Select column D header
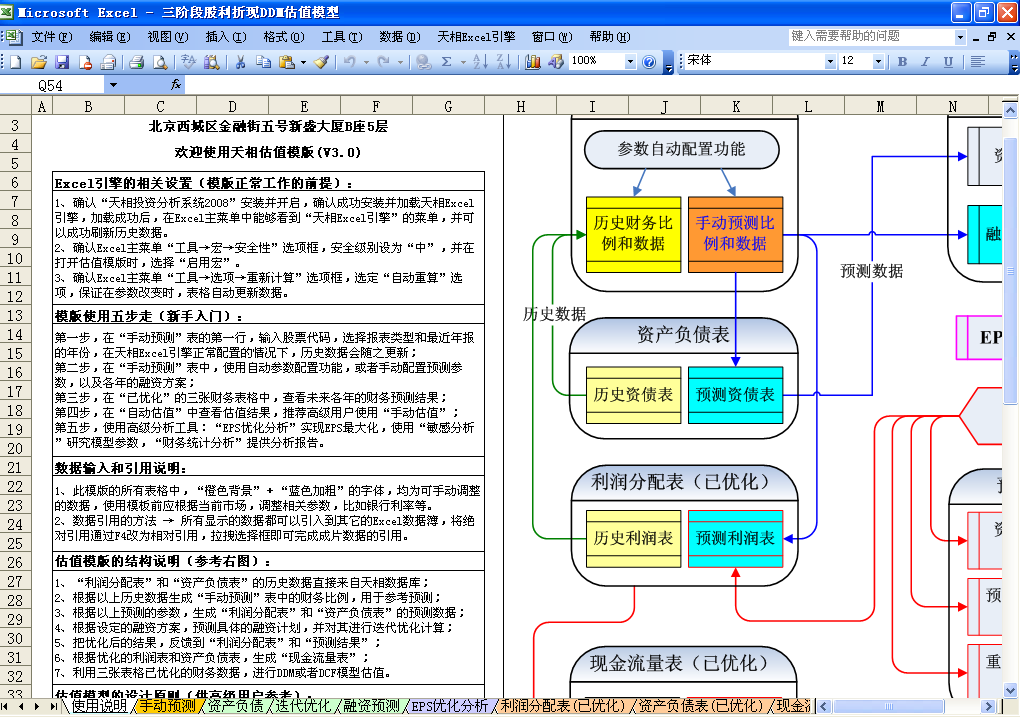Viewport: 1020px width, 717px height. (x=232, y=107)
